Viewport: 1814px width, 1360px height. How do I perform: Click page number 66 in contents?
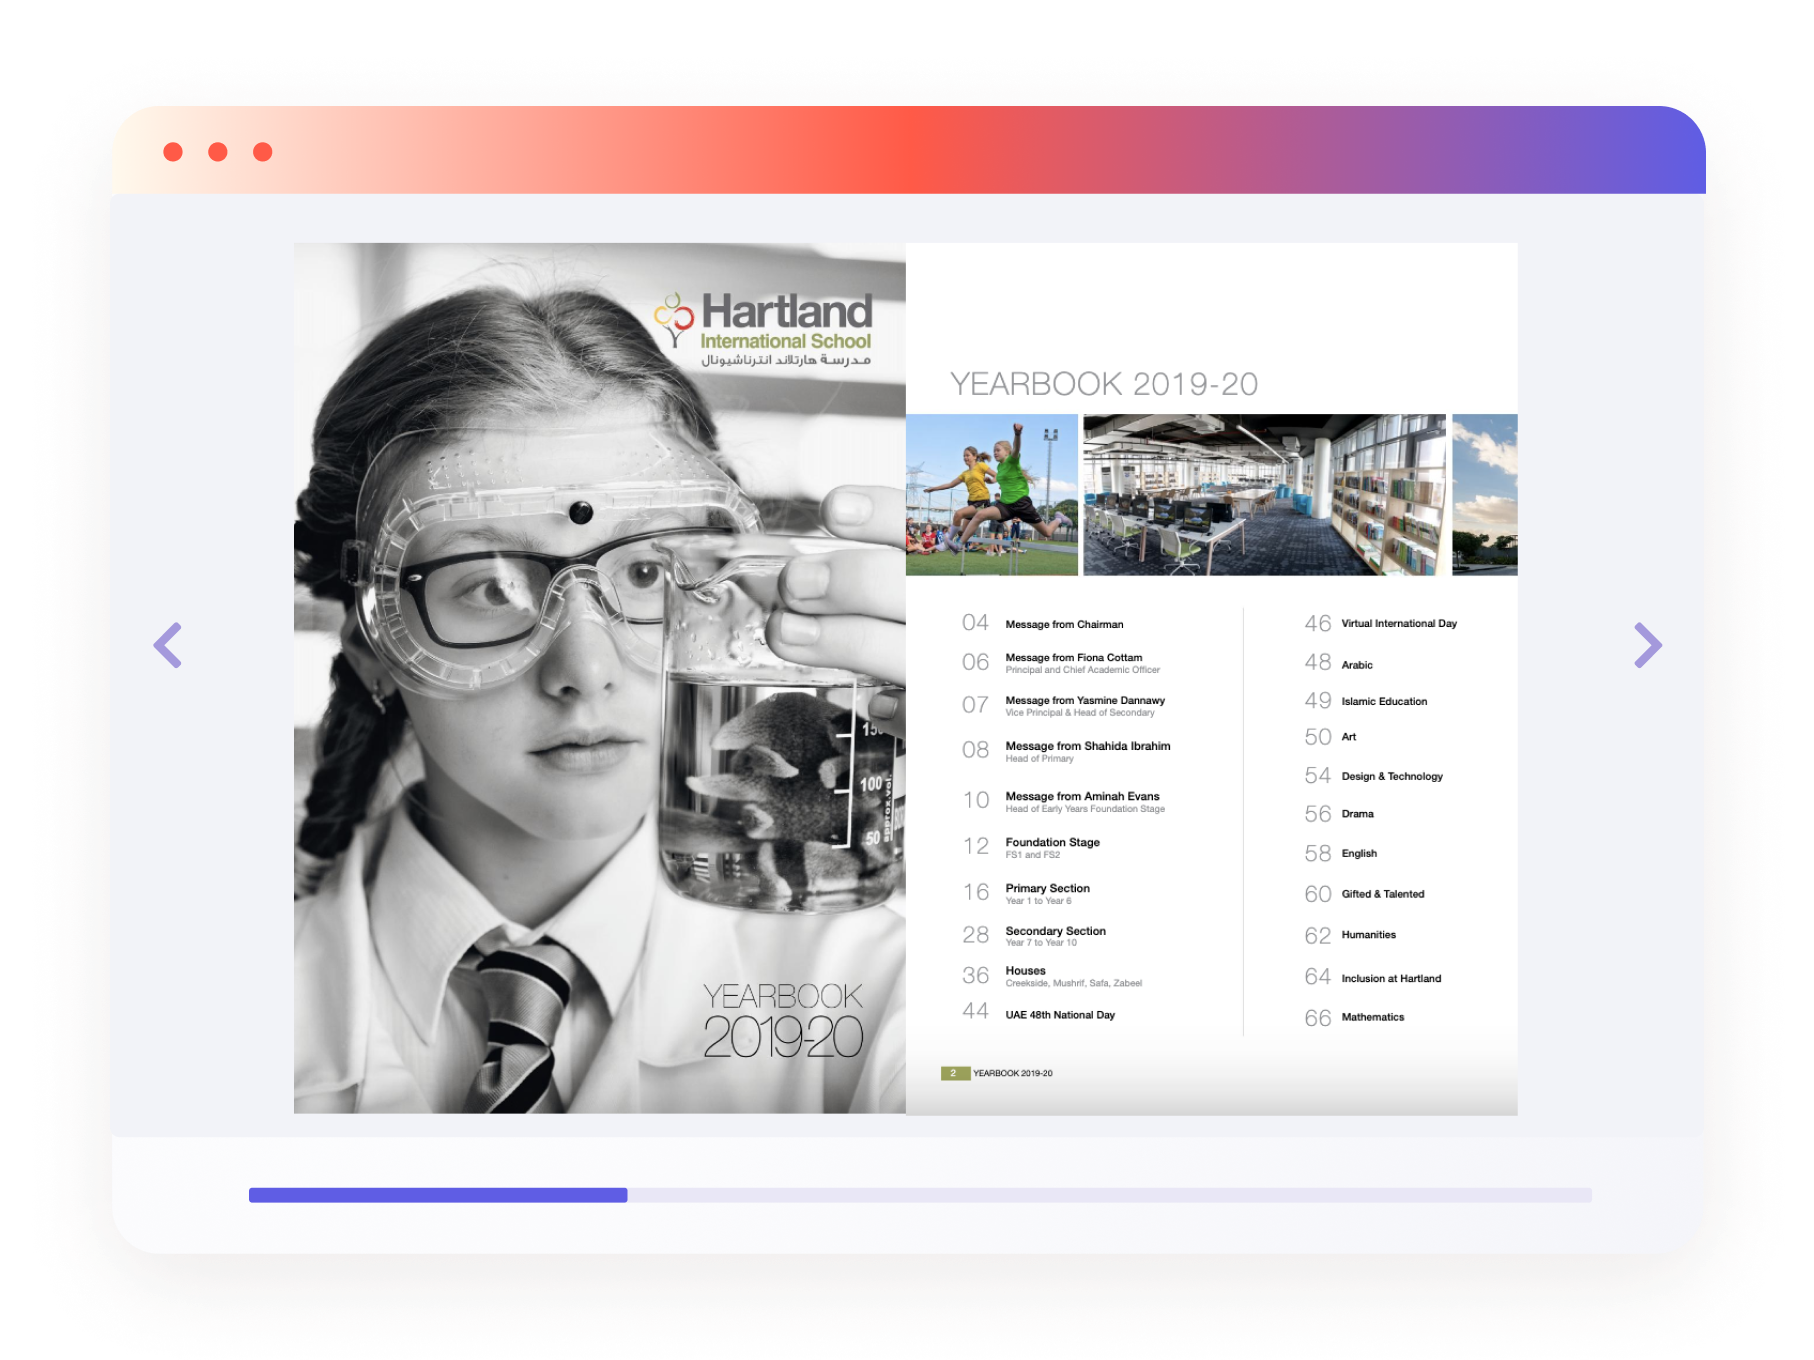point(1317,1018)
